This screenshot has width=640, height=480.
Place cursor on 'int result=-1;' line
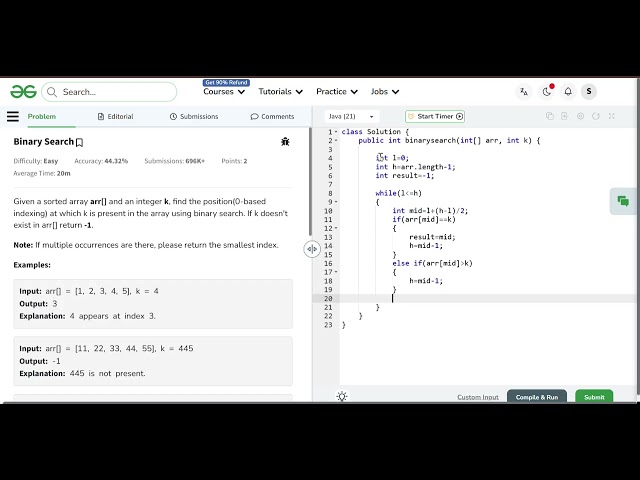pos(405,176)
